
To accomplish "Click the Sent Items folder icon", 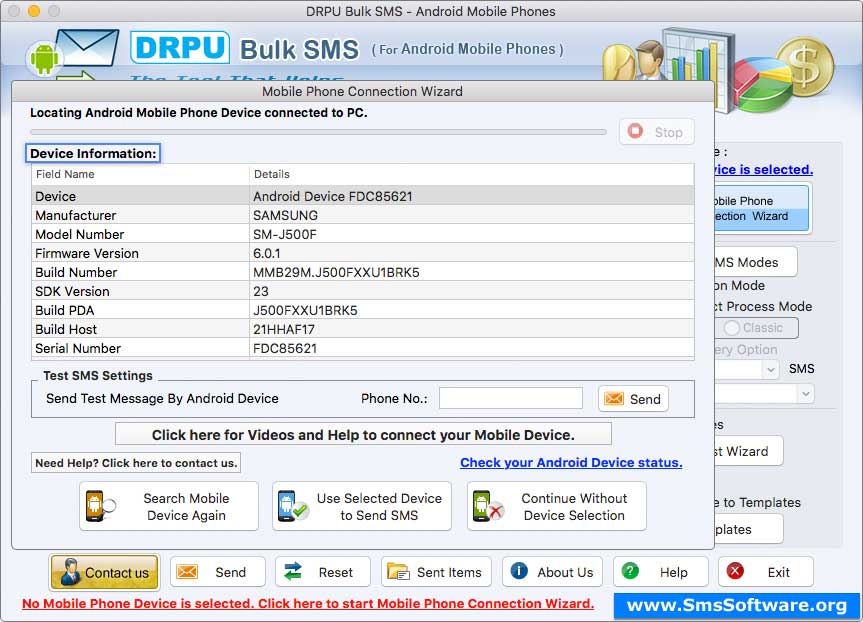I will [x=398, y=572].
